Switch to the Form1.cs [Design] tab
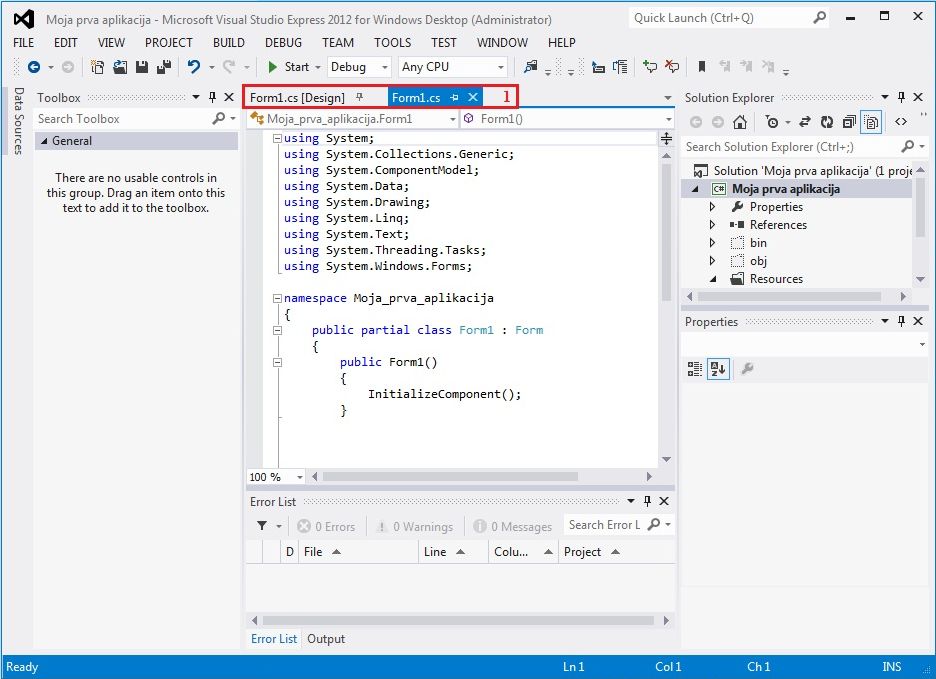This screenshot has width=936, height=679. point(297,98)
